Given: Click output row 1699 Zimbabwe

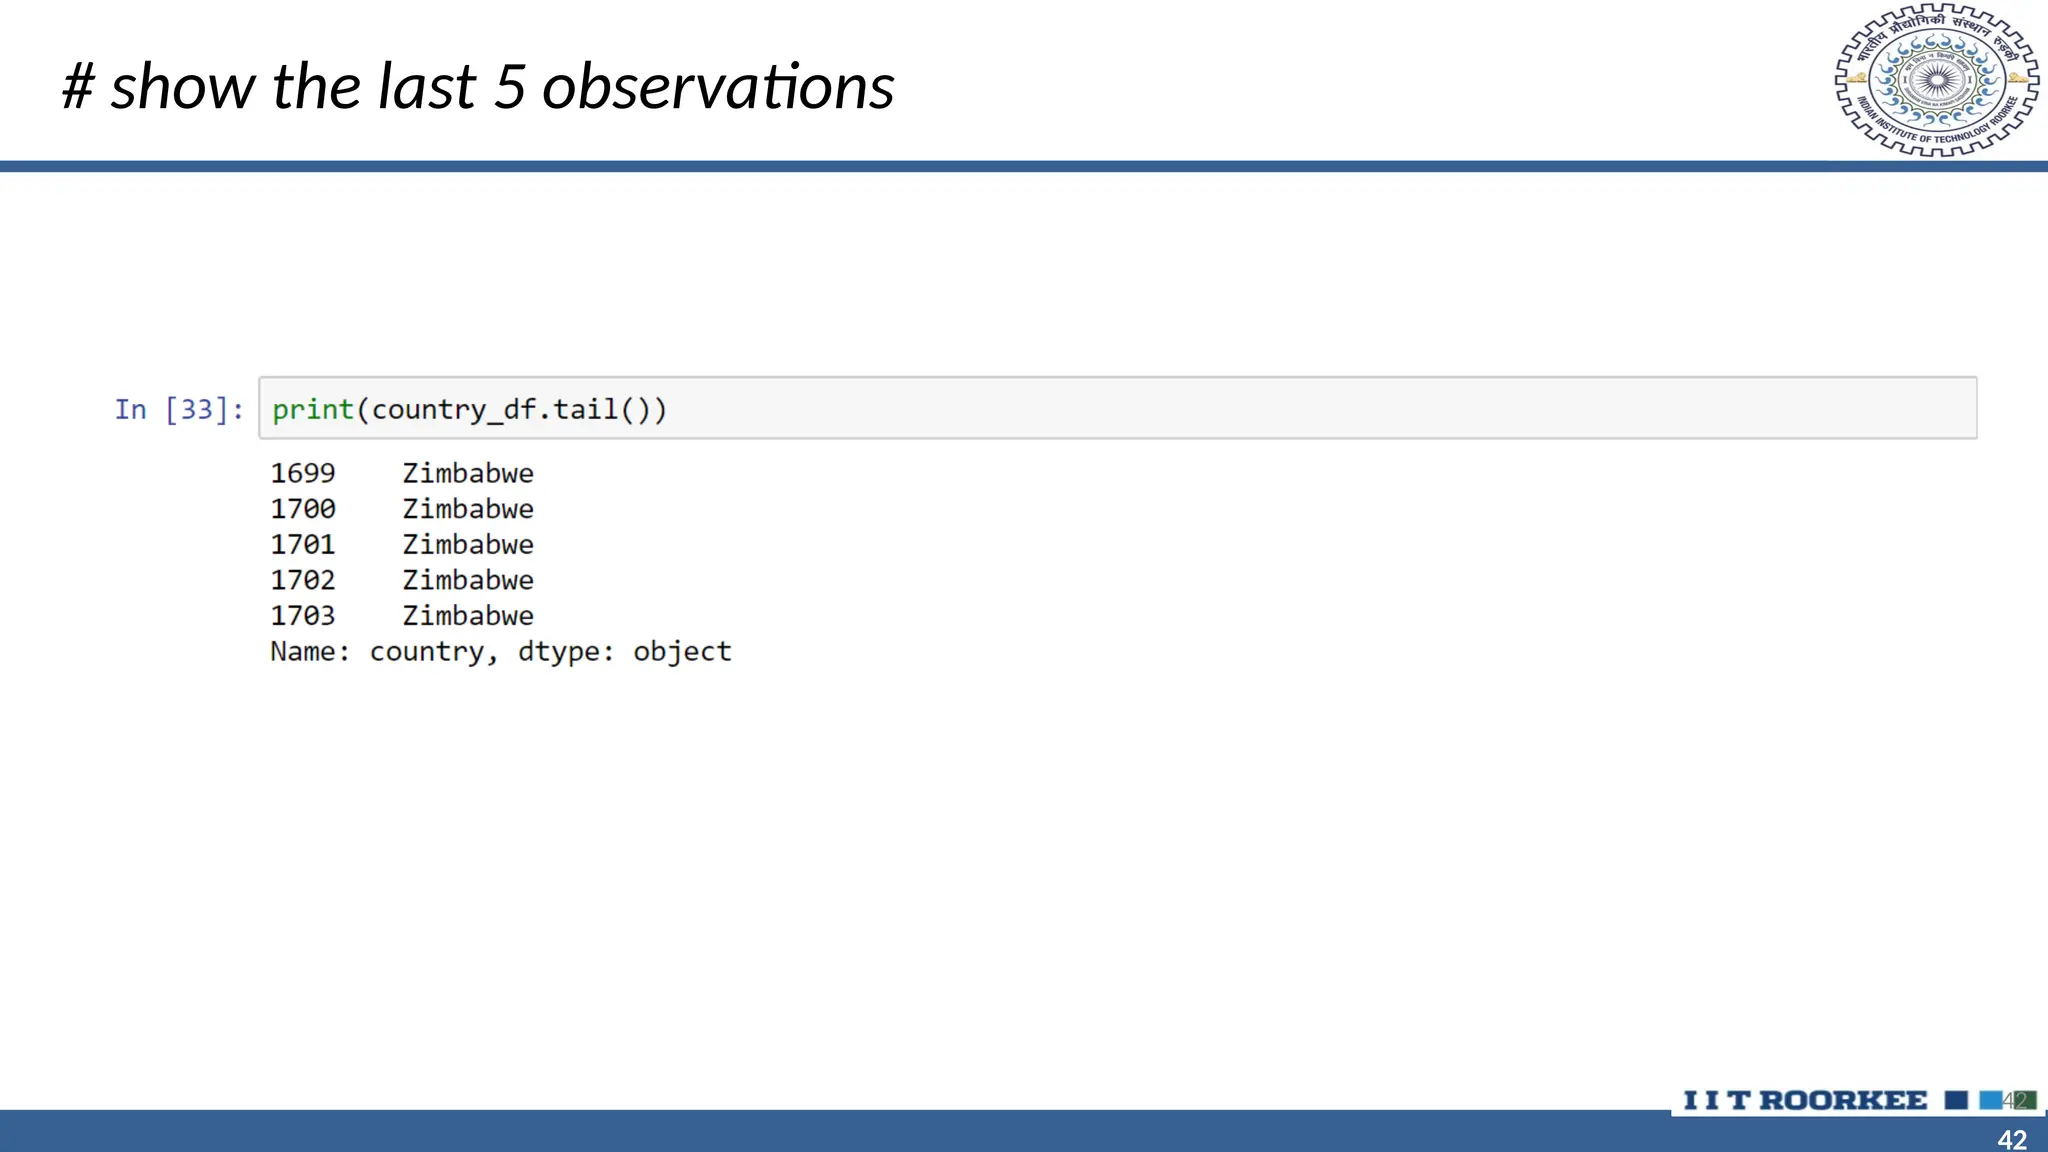Looking at the screenshot, I should tap(402, 473).
